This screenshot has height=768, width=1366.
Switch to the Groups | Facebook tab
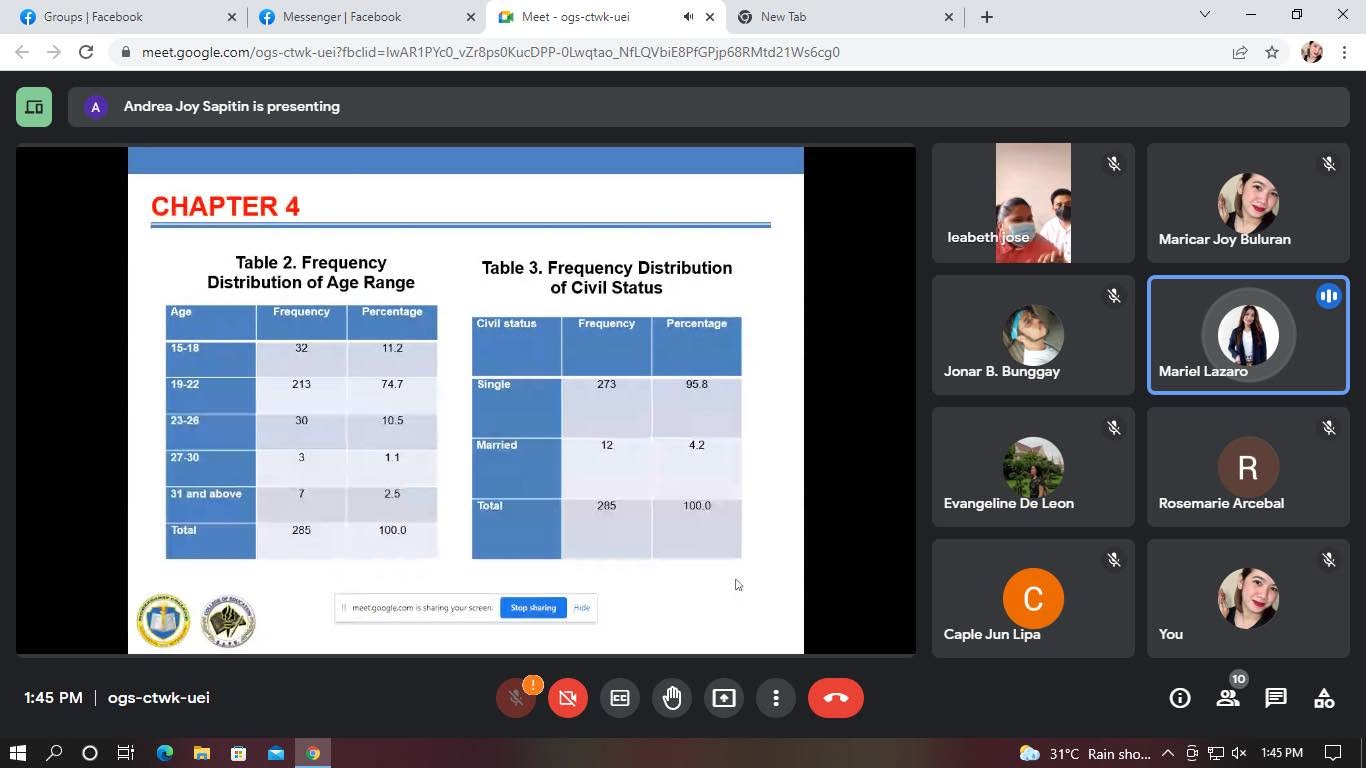pyautogui.click(x=127, y=17)
